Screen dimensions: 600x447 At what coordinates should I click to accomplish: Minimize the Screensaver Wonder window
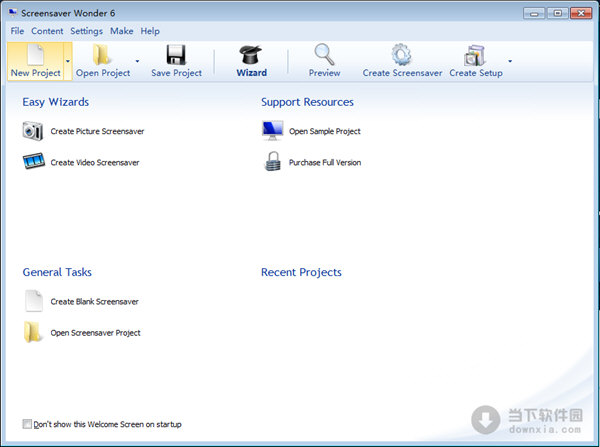(534, 14)
